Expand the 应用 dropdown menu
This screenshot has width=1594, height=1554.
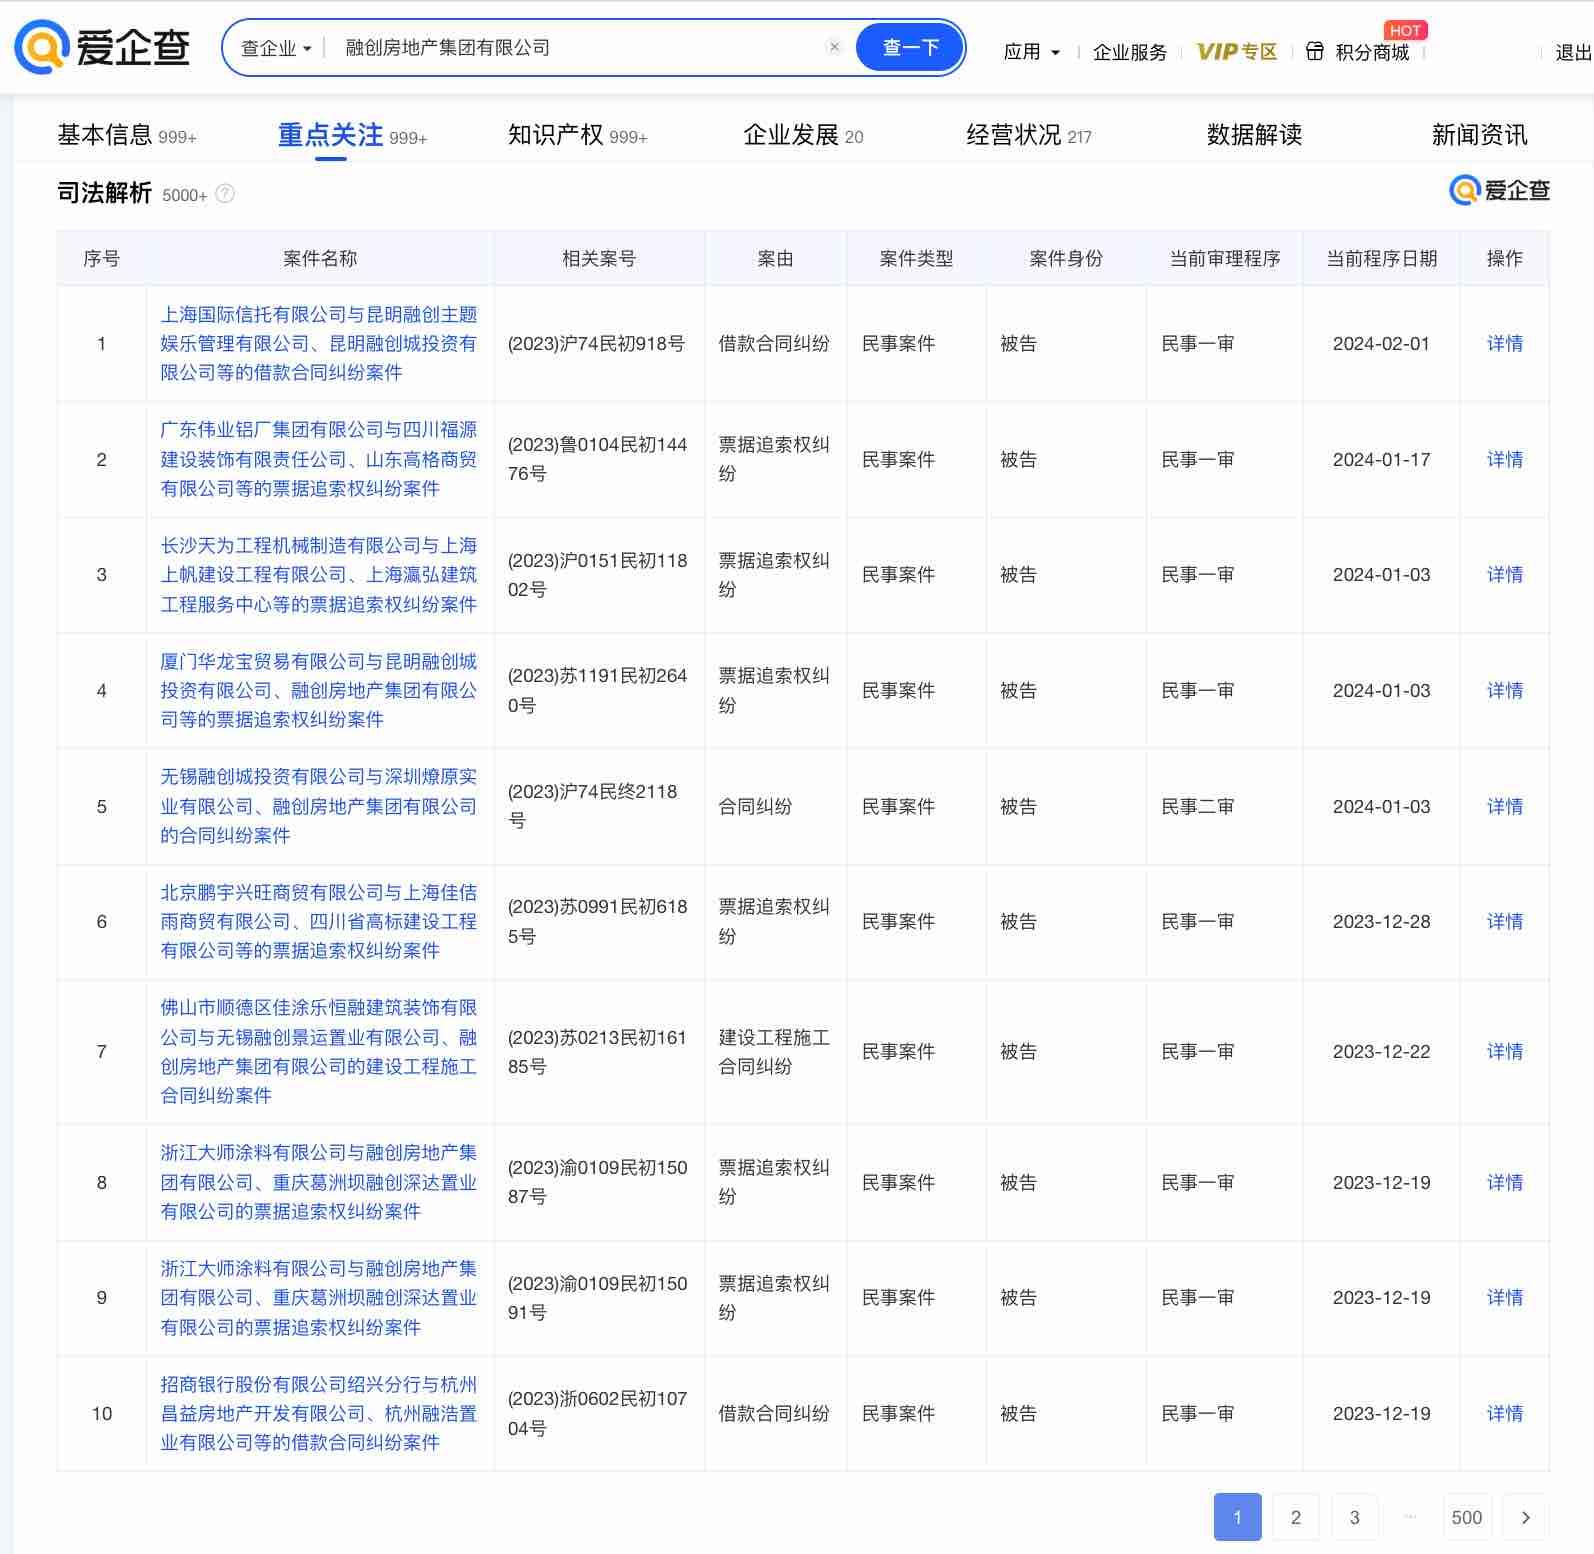click(1031, 51)
